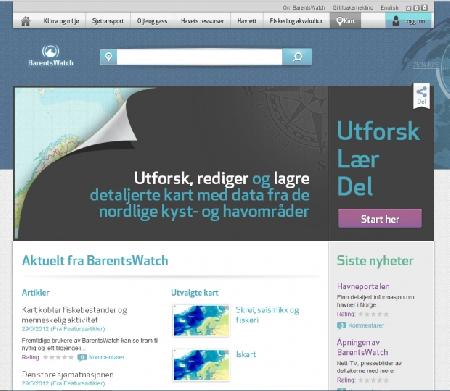Image resolution: width=450 pixels, height=391 pixels.
Task: Open Åpningen av BarentsWatch news item
Action: point(362,347)
